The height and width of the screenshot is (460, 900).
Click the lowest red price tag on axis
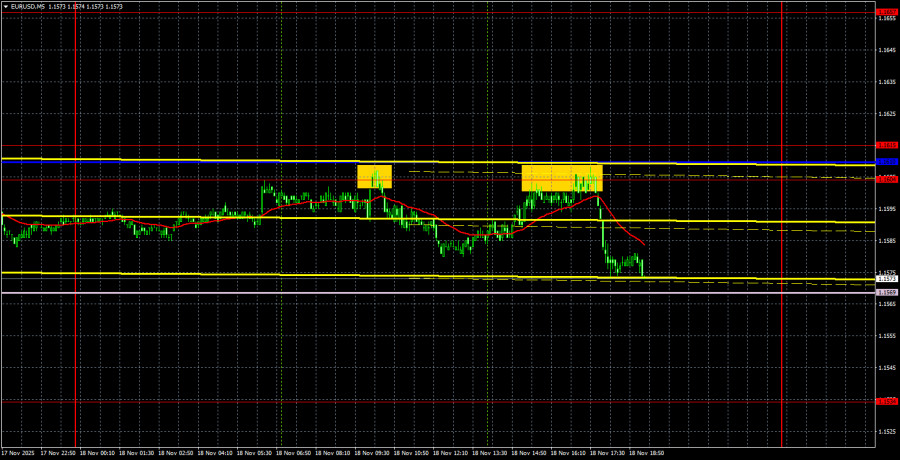pos(886,401)
